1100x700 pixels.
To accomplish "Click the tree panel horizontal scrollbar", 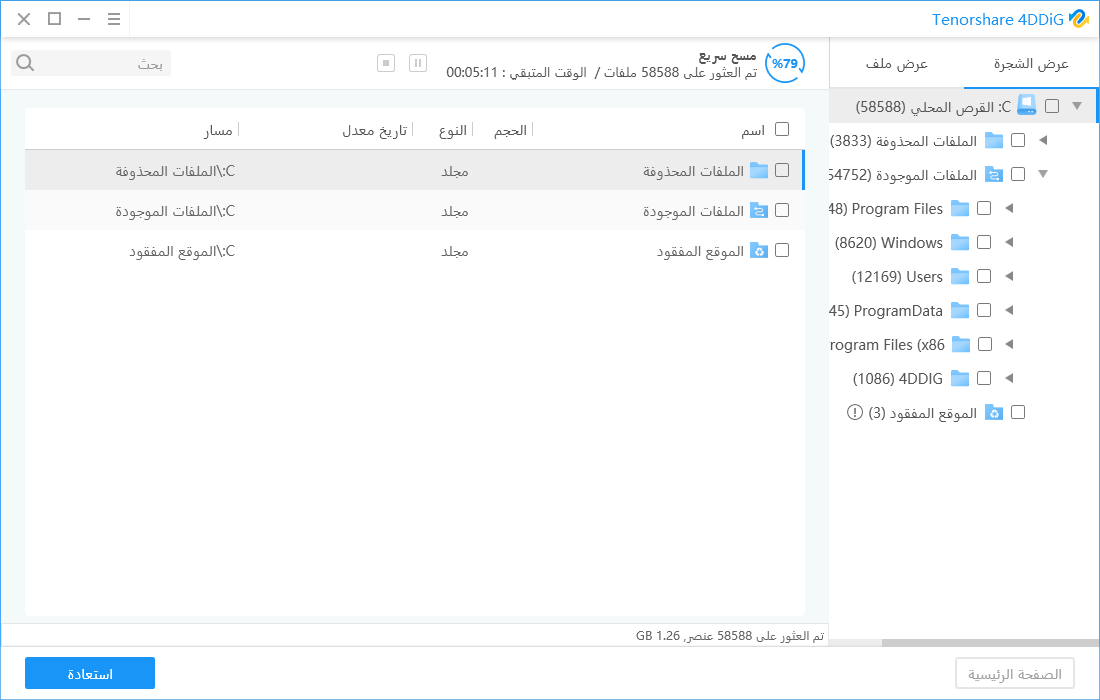I will point(990,642).
